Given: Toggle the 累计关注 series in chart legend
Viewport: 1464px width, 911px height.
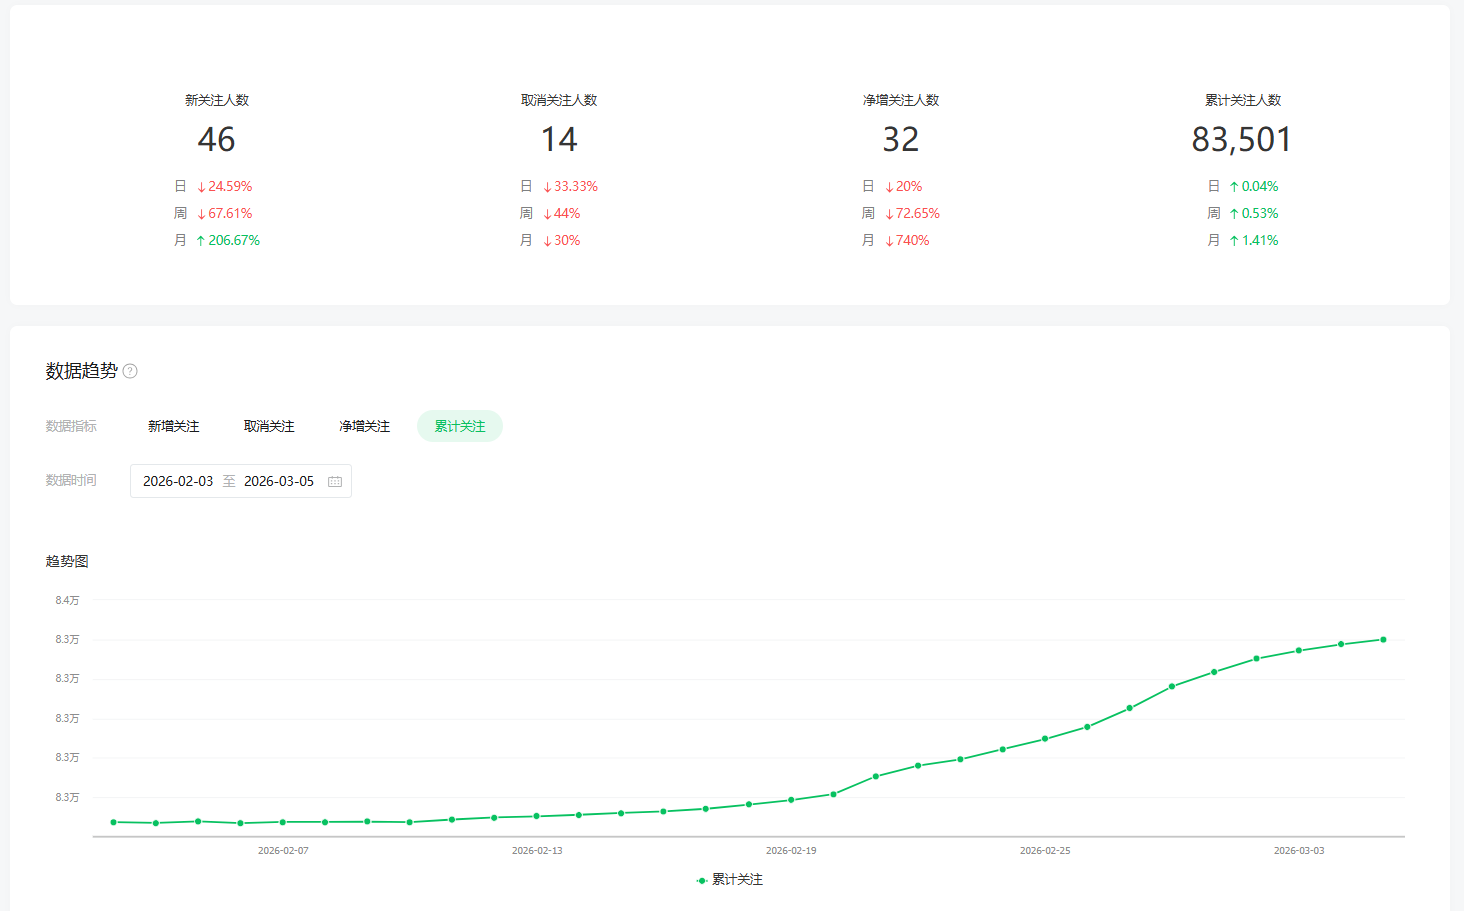Looking at the screenshot, I should coord(730,880).
